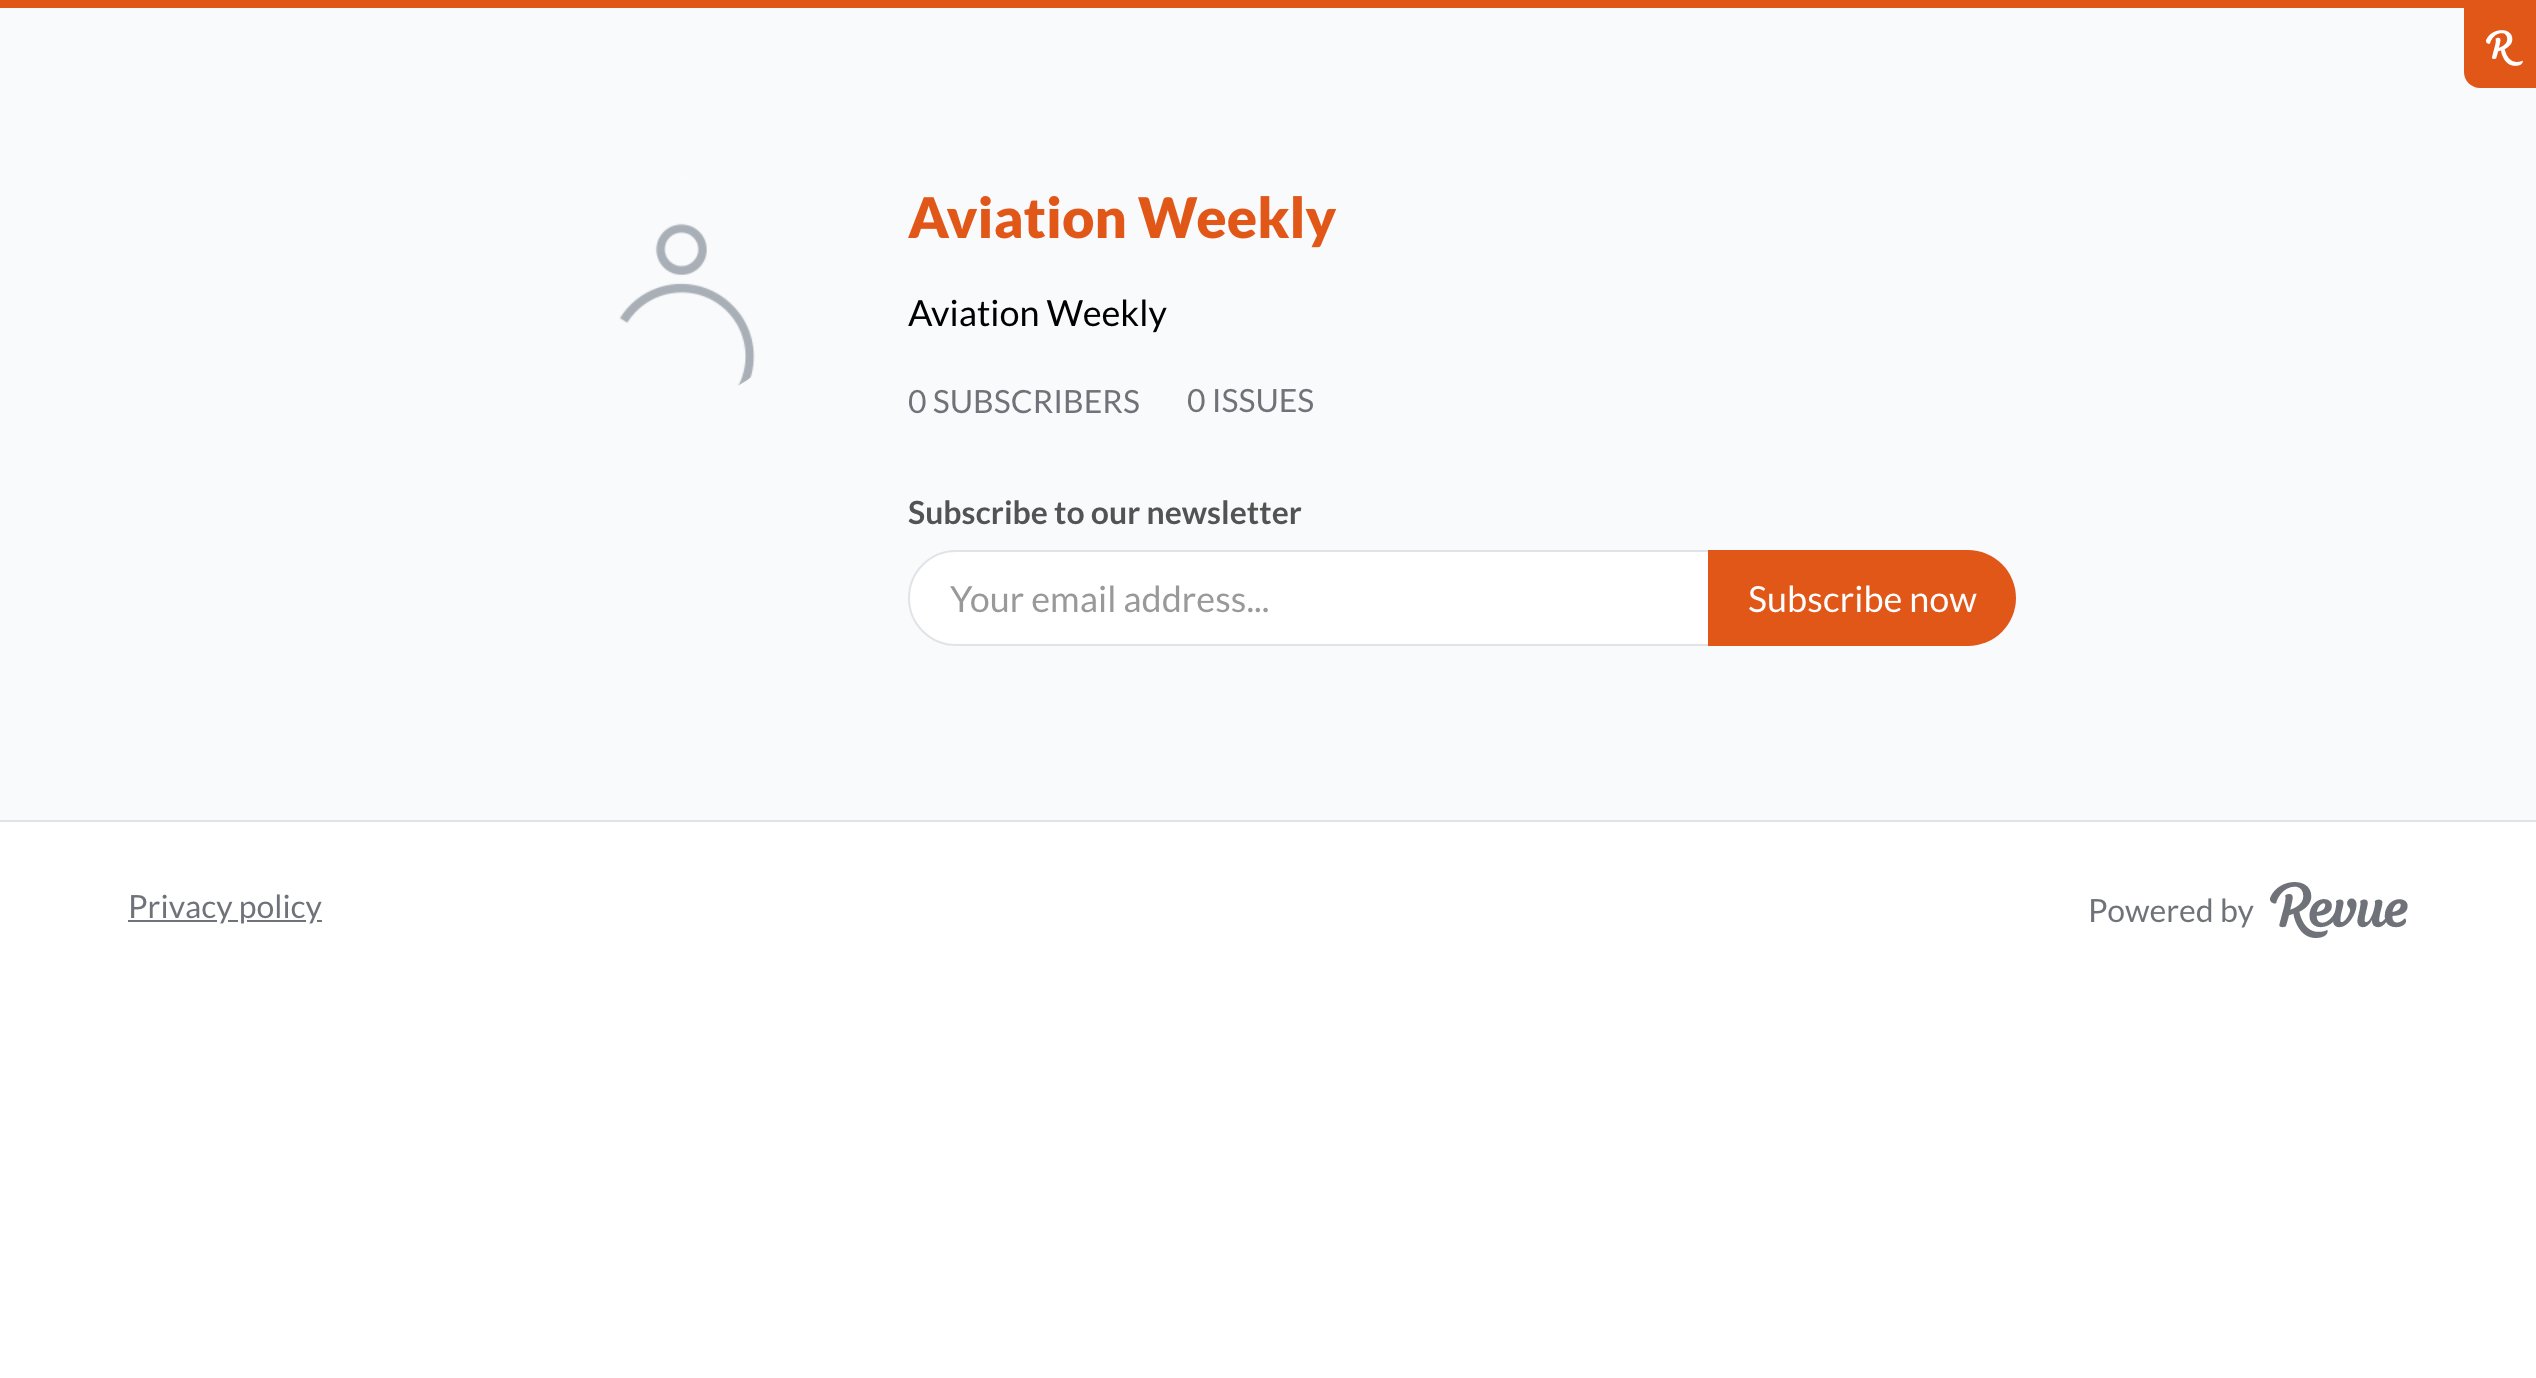Focus the email address input field
Viewport: 2536px width, 1378px height.
point(1308,598)
